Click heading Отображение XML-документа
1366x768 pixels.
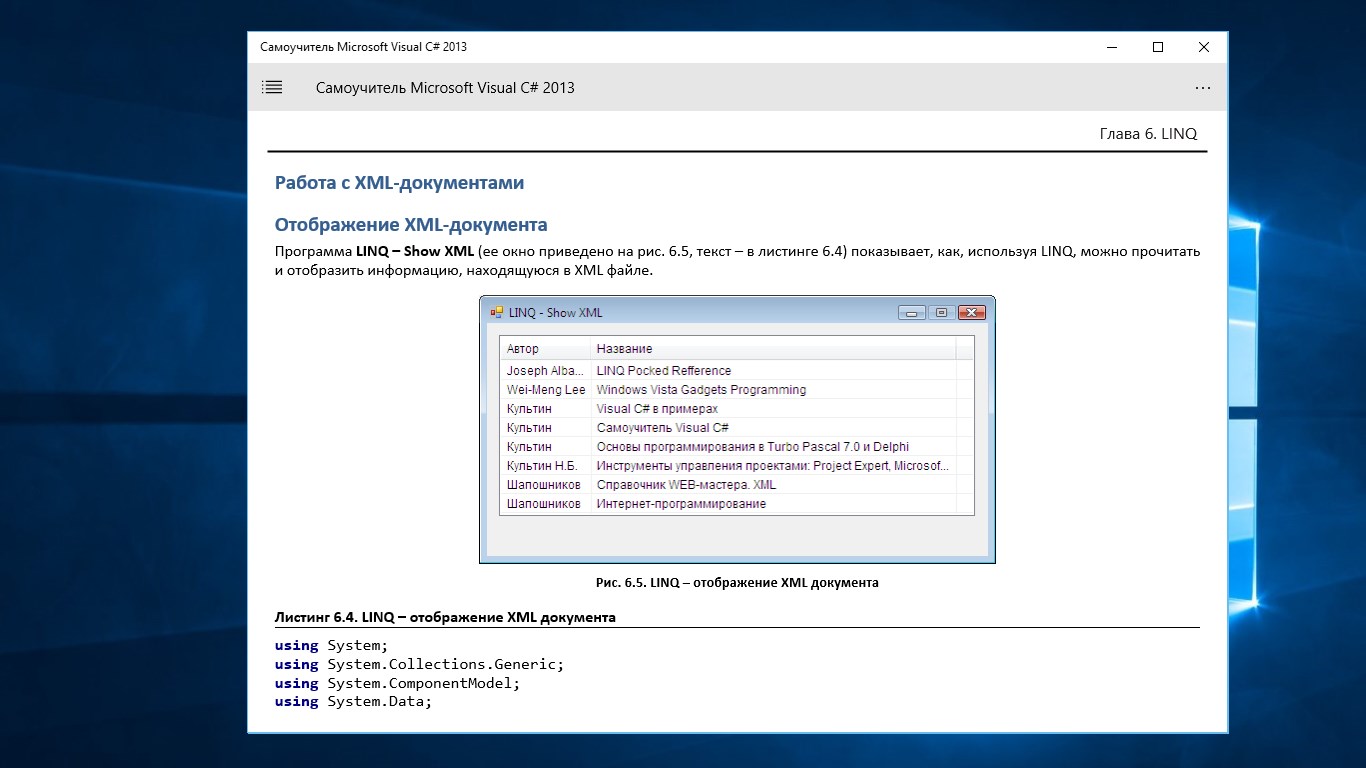[x=411, y=225]
